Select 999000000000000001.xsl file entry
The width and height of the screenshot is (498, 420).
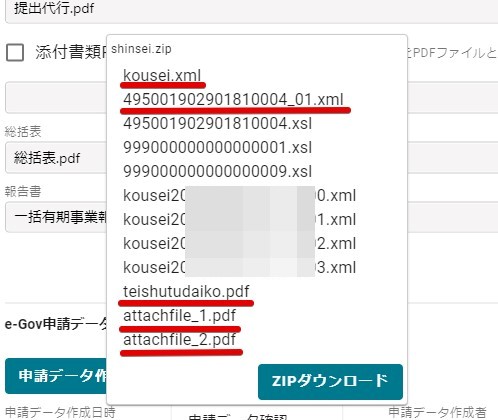[x=218, y=148]
